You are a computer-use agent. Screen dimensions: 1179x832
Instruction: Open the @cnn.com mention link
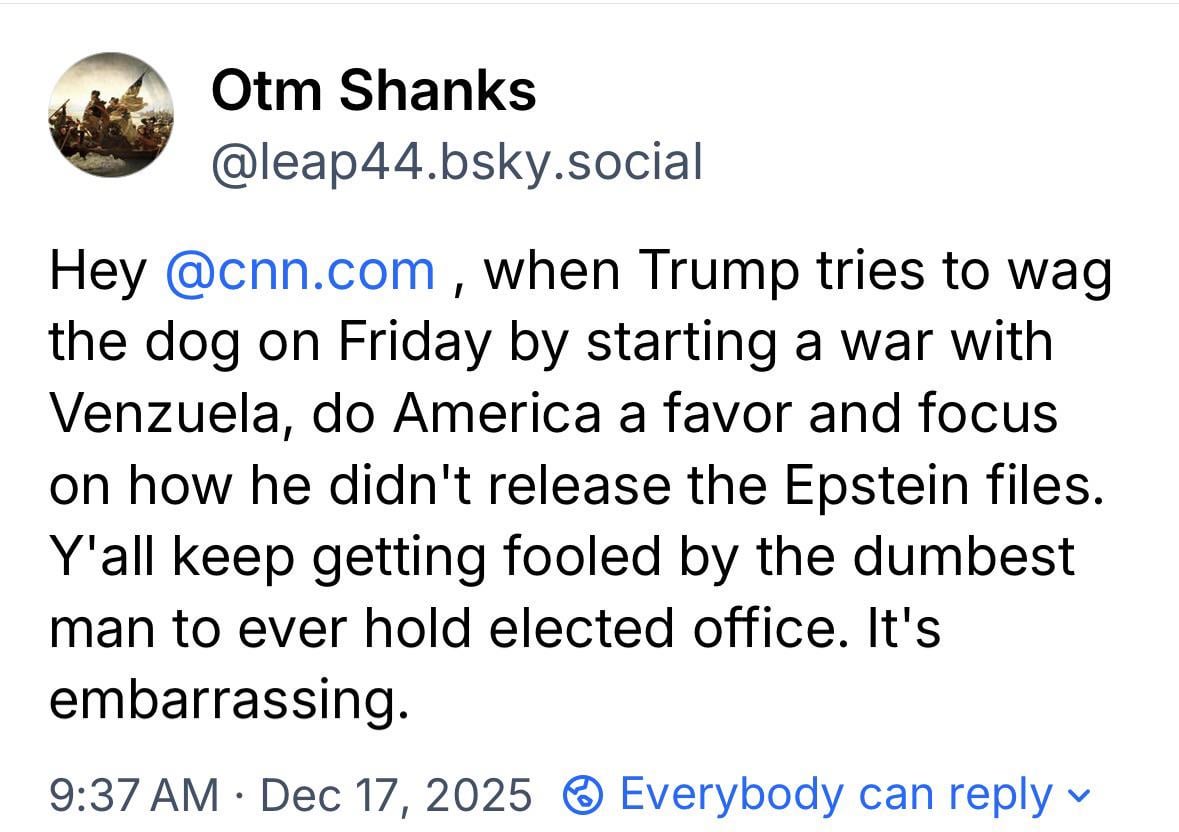300,270
